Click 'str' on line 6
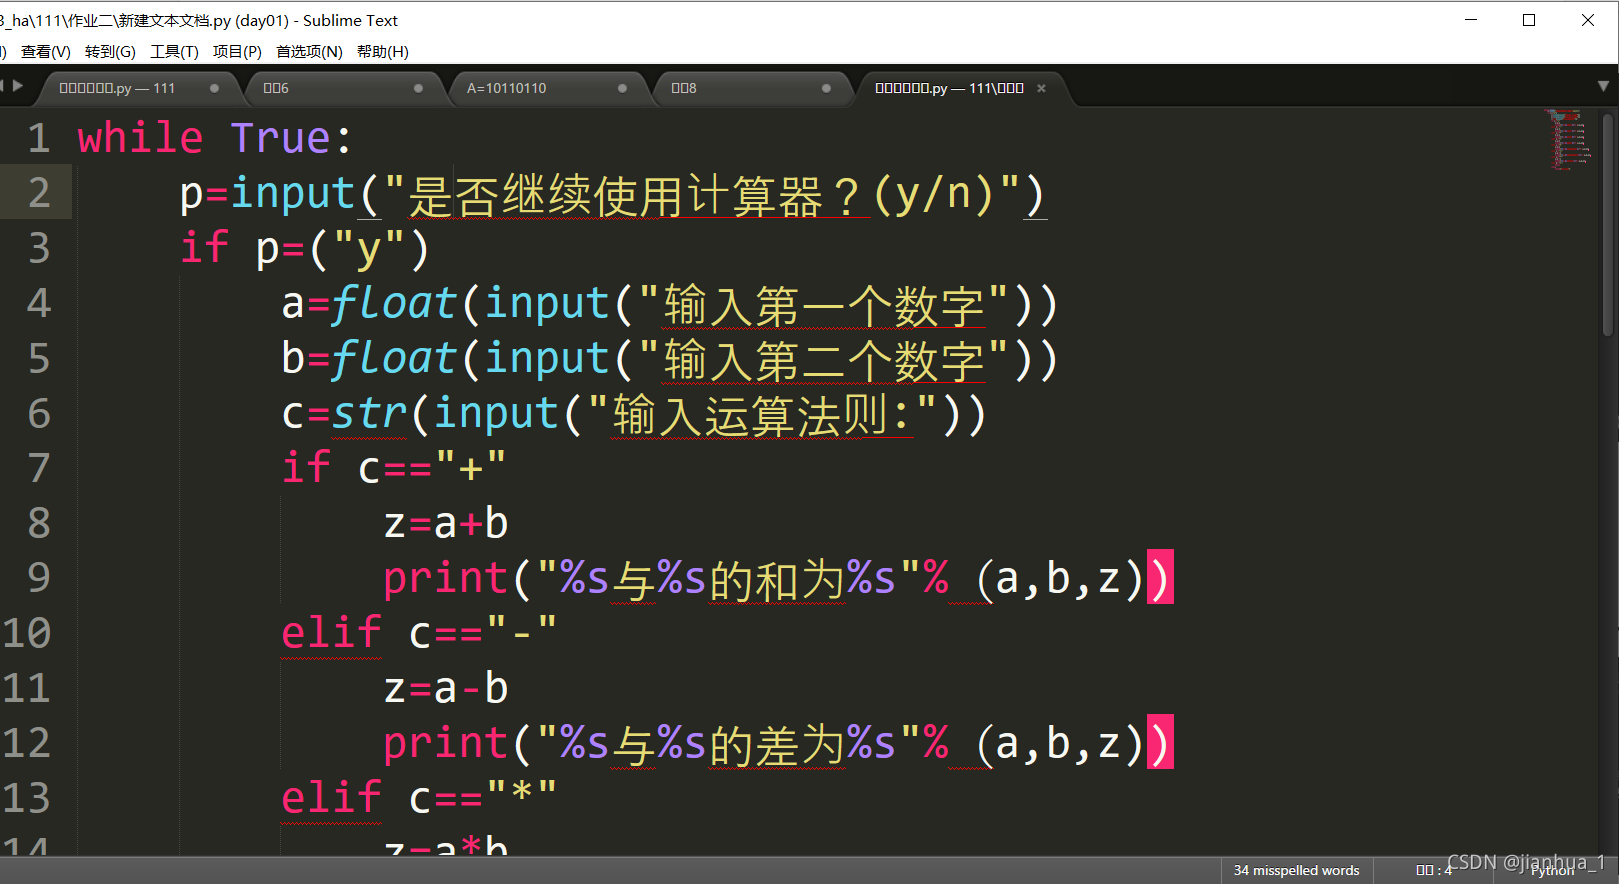1619x884 pixels. coord(369,414)
